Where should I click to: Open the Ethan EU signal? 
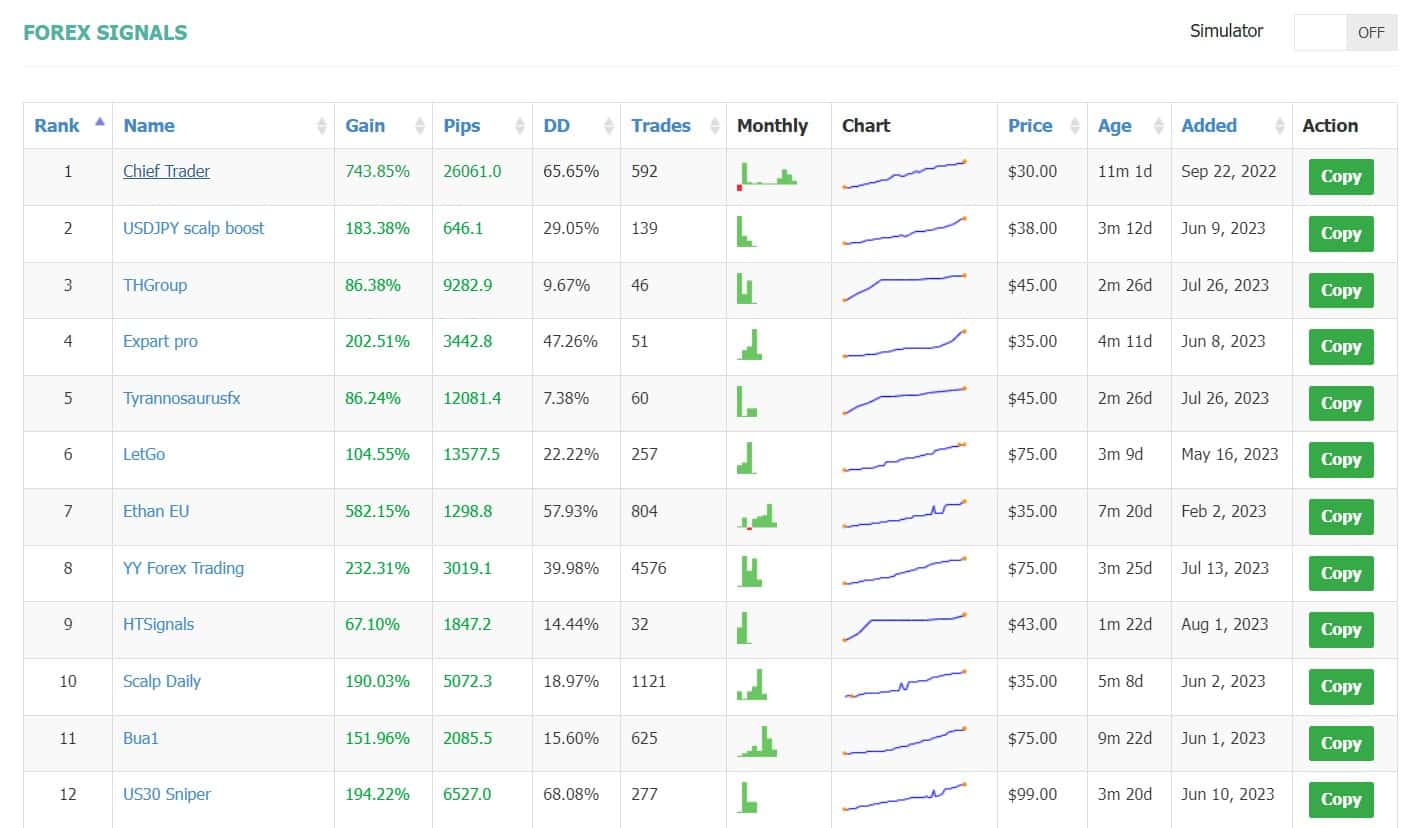(x=156, y=511)
